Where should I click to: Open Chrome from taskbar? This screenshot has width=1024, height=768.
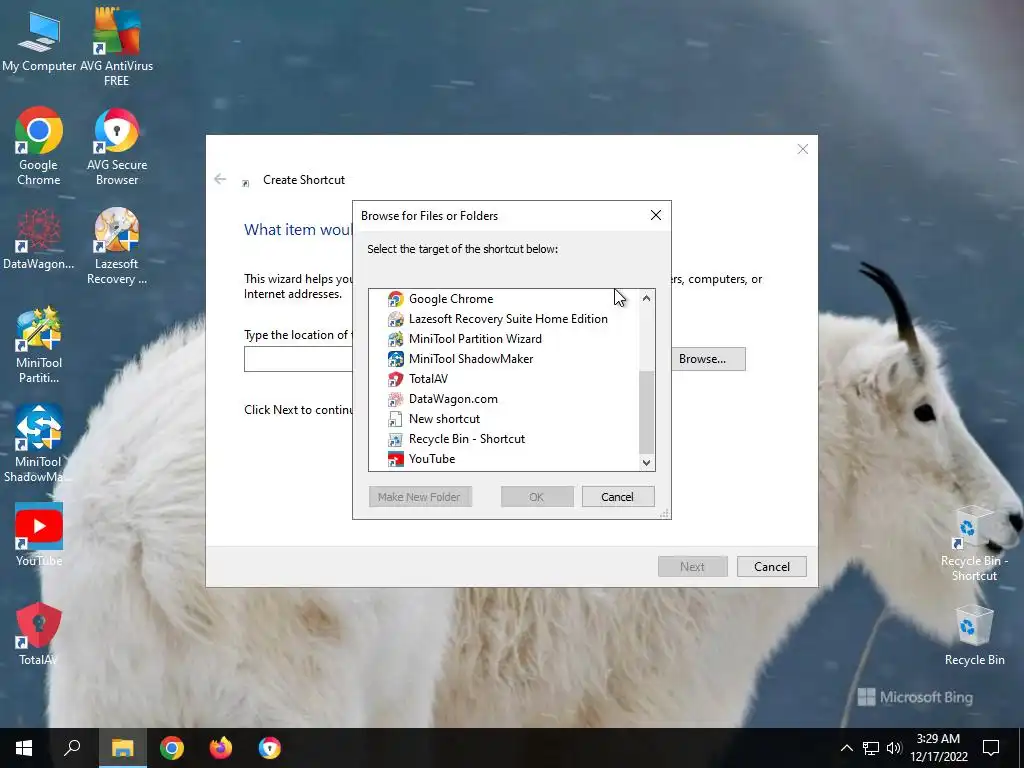[172, 748]
